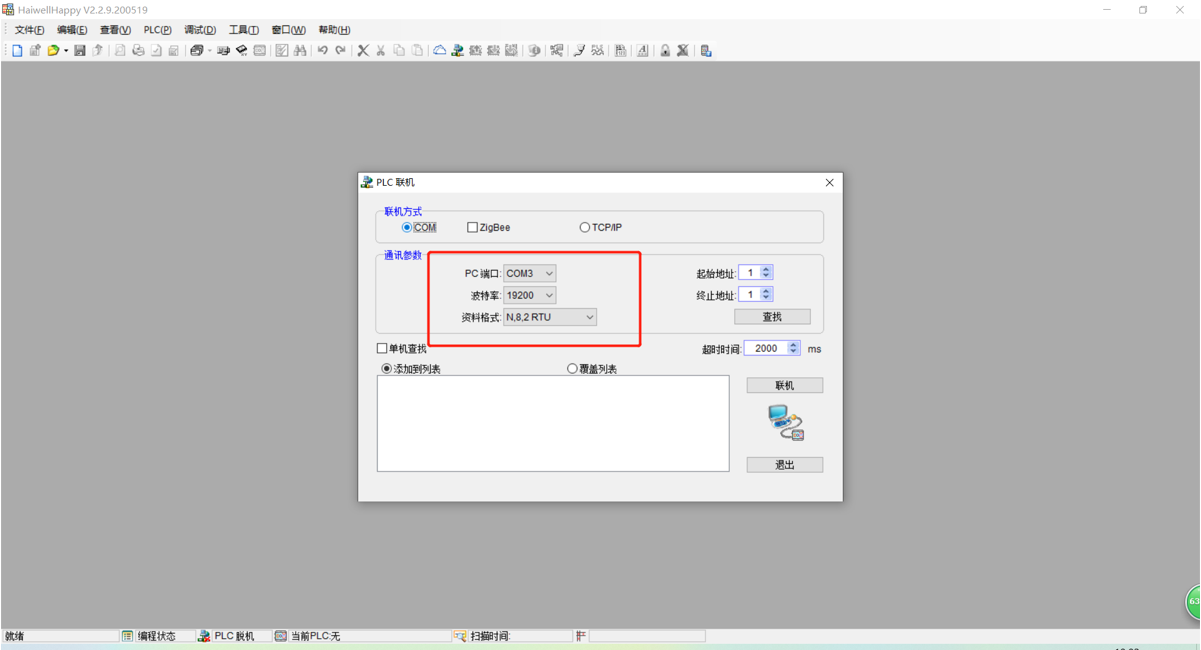Screen dimensions: 1201x650
Task: Select the COM connection radio button
Action: (407, 228)
